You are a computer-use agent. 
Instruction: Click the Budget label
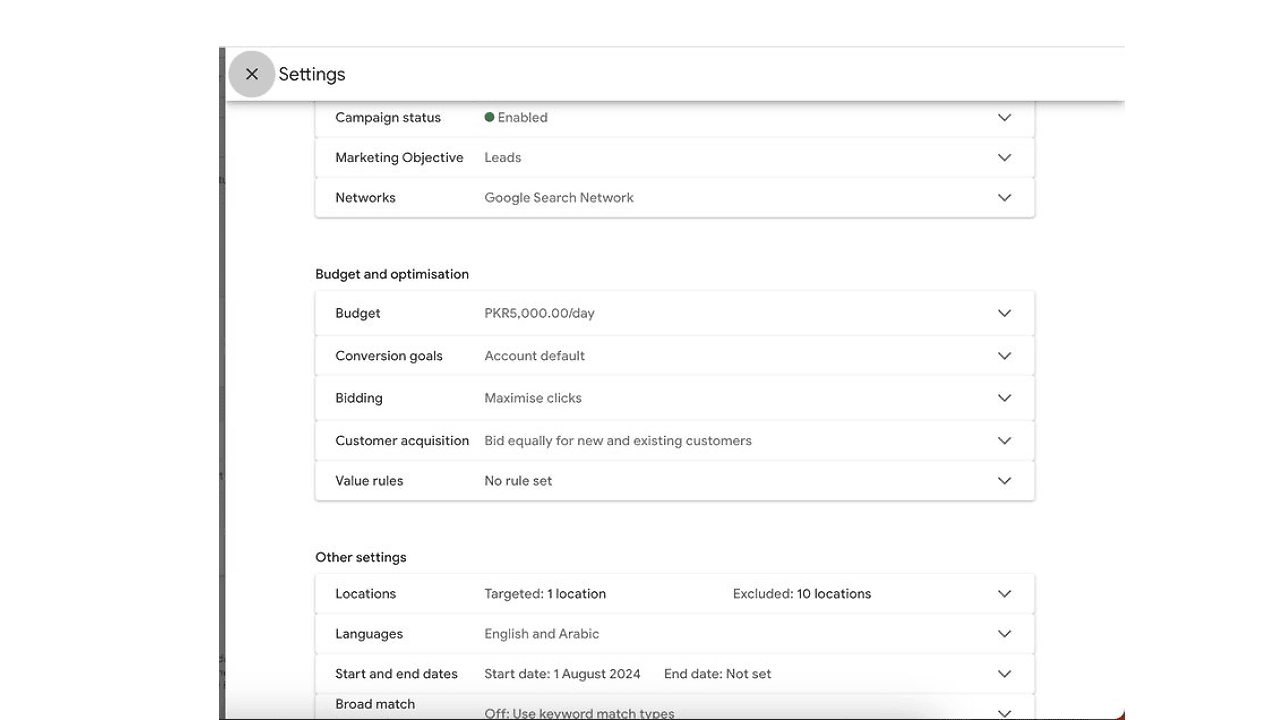pyautogui.click(x=358, y=313)
